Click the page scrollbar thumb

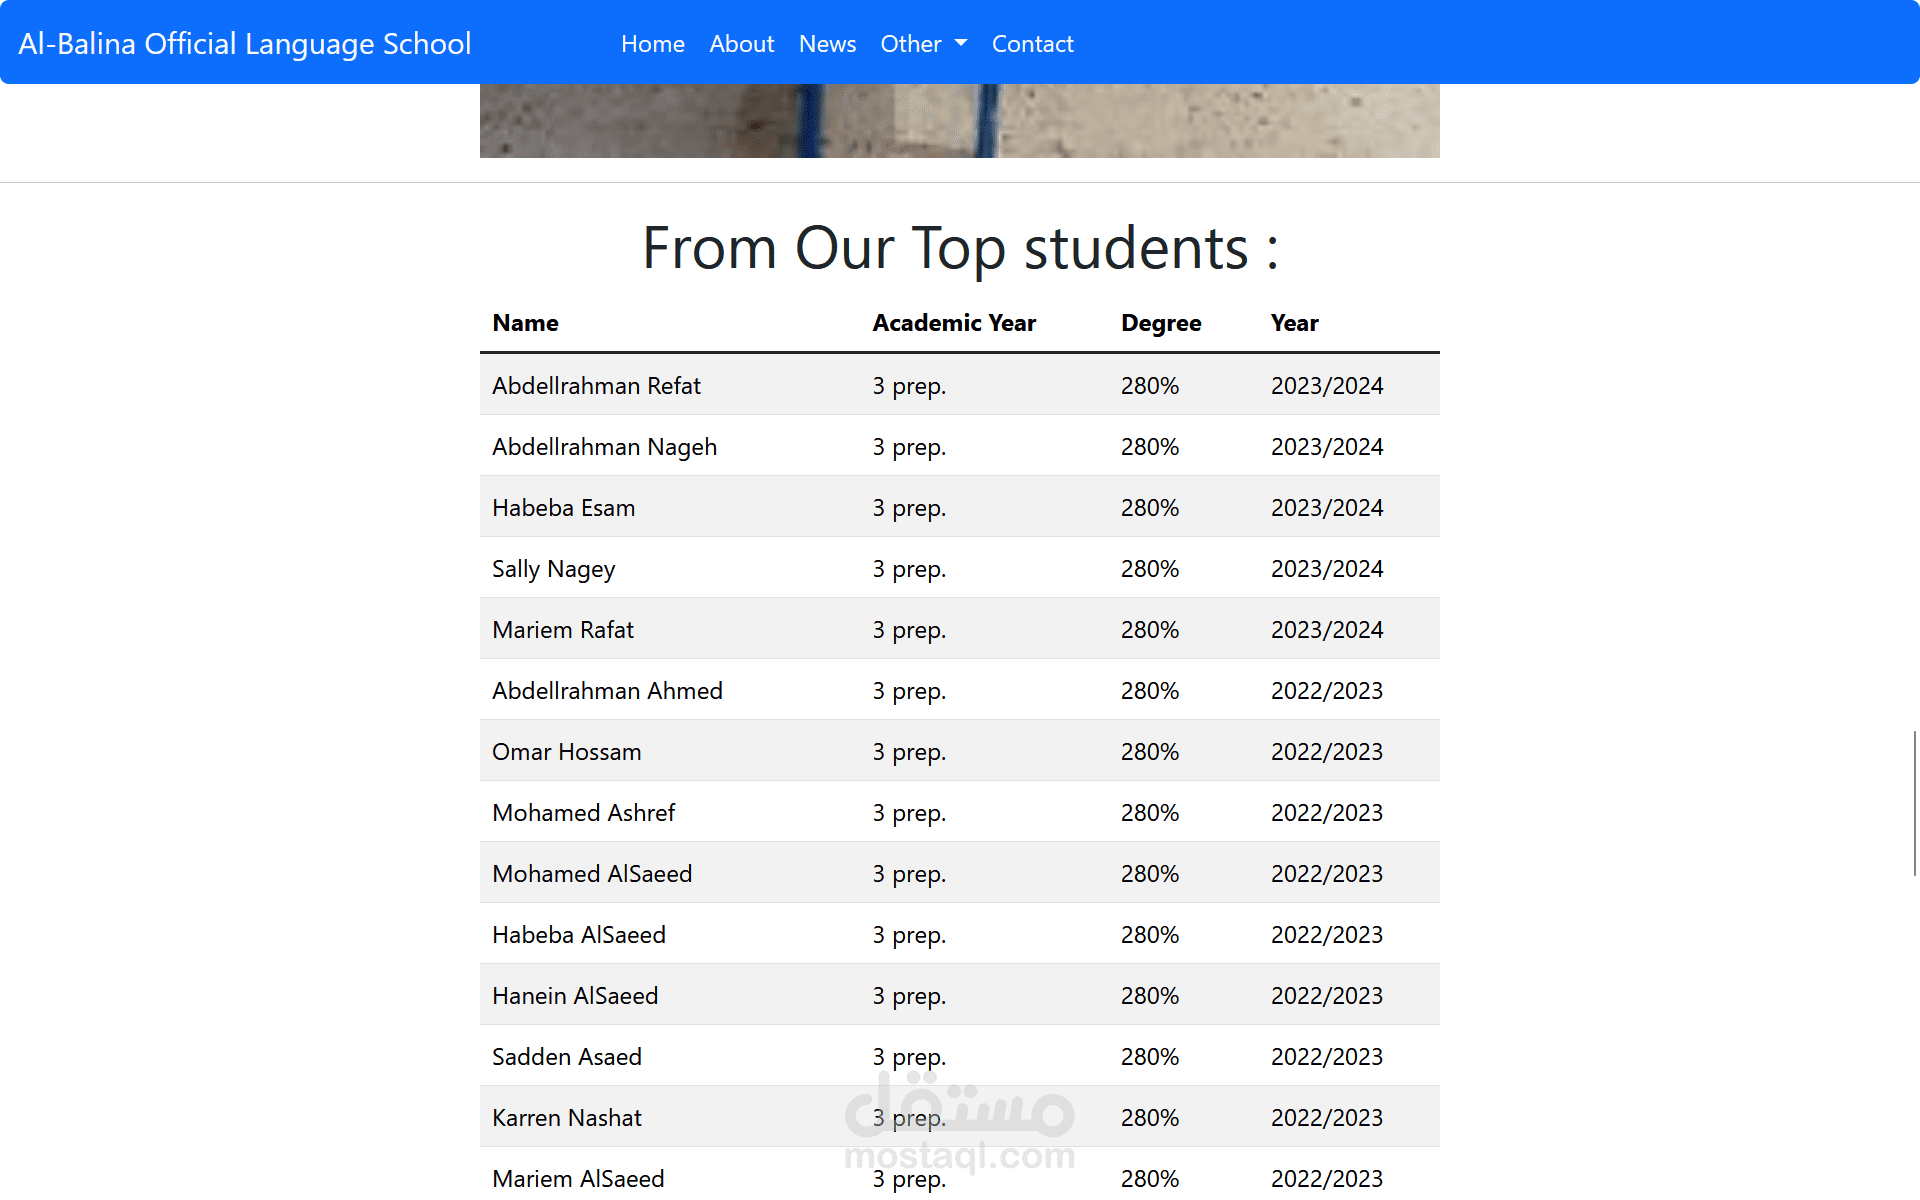1915,803
